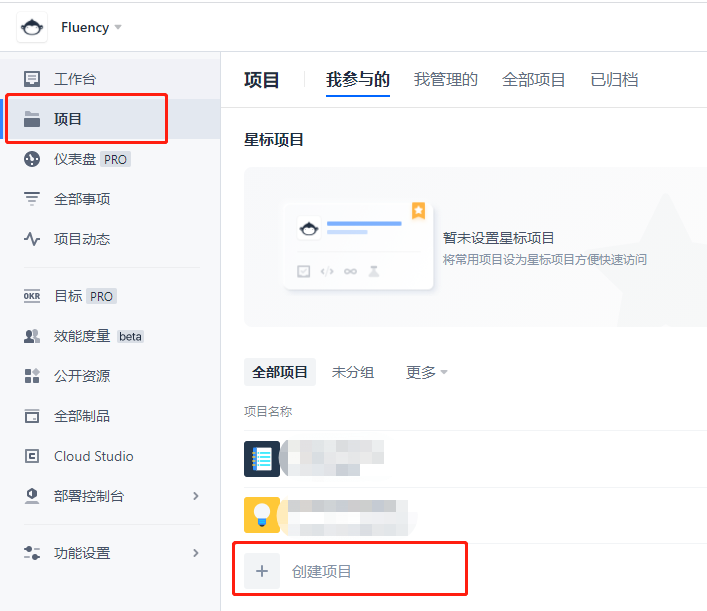Click the plus icon to create project

click(262, 572)
